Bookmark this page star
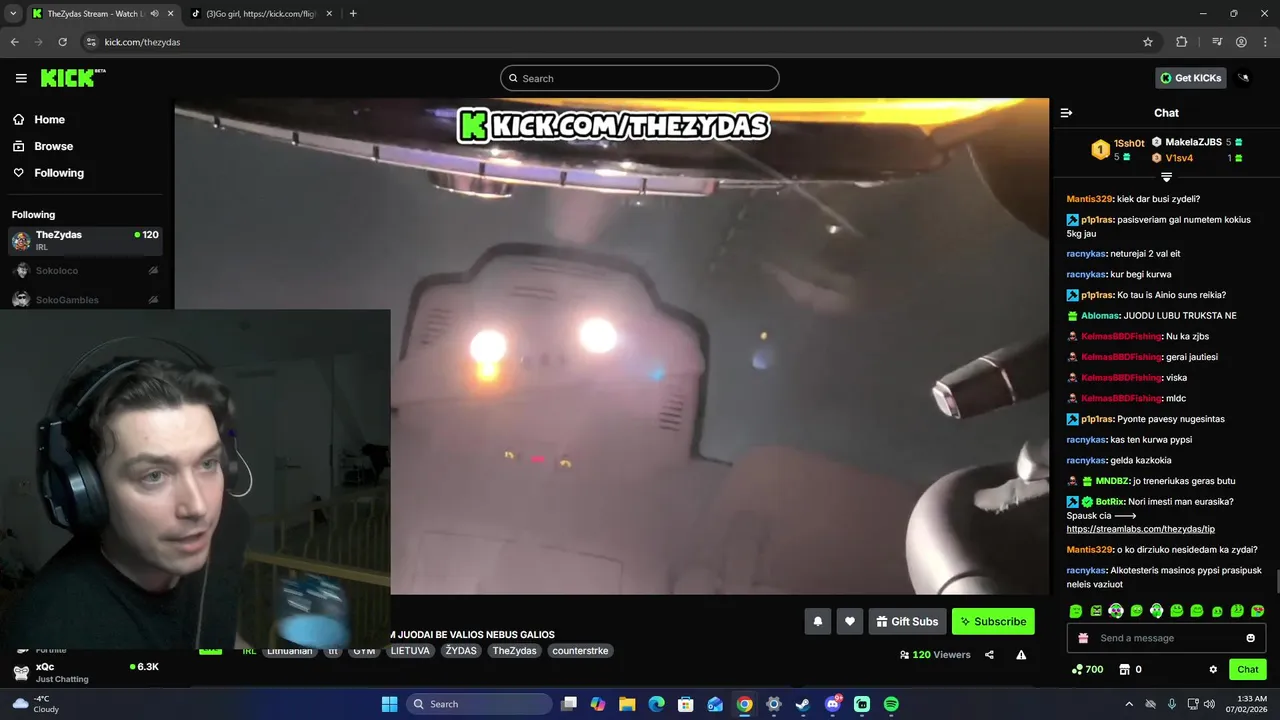 click(x=1148, y=42)
